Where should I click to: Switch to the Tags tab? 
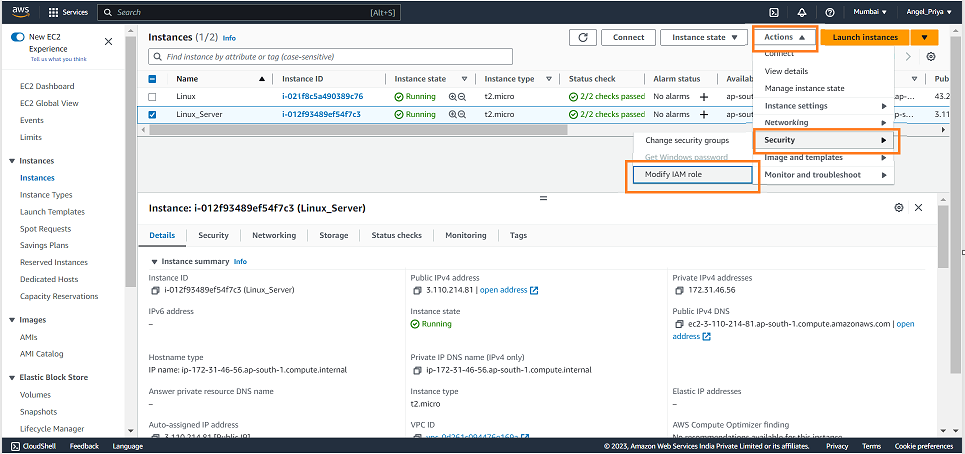click(518, 235)
